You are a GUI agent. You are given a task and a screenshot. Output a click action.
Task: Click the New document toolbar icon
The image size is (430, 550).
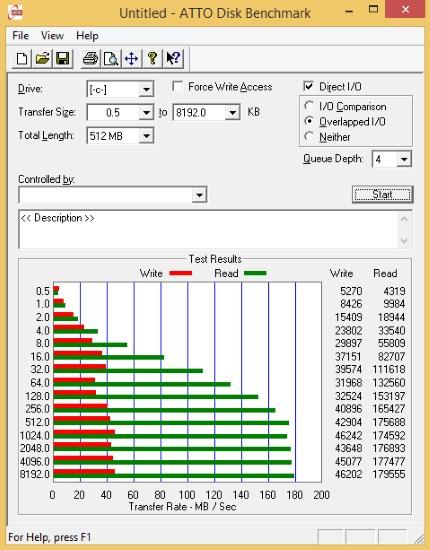22,58
